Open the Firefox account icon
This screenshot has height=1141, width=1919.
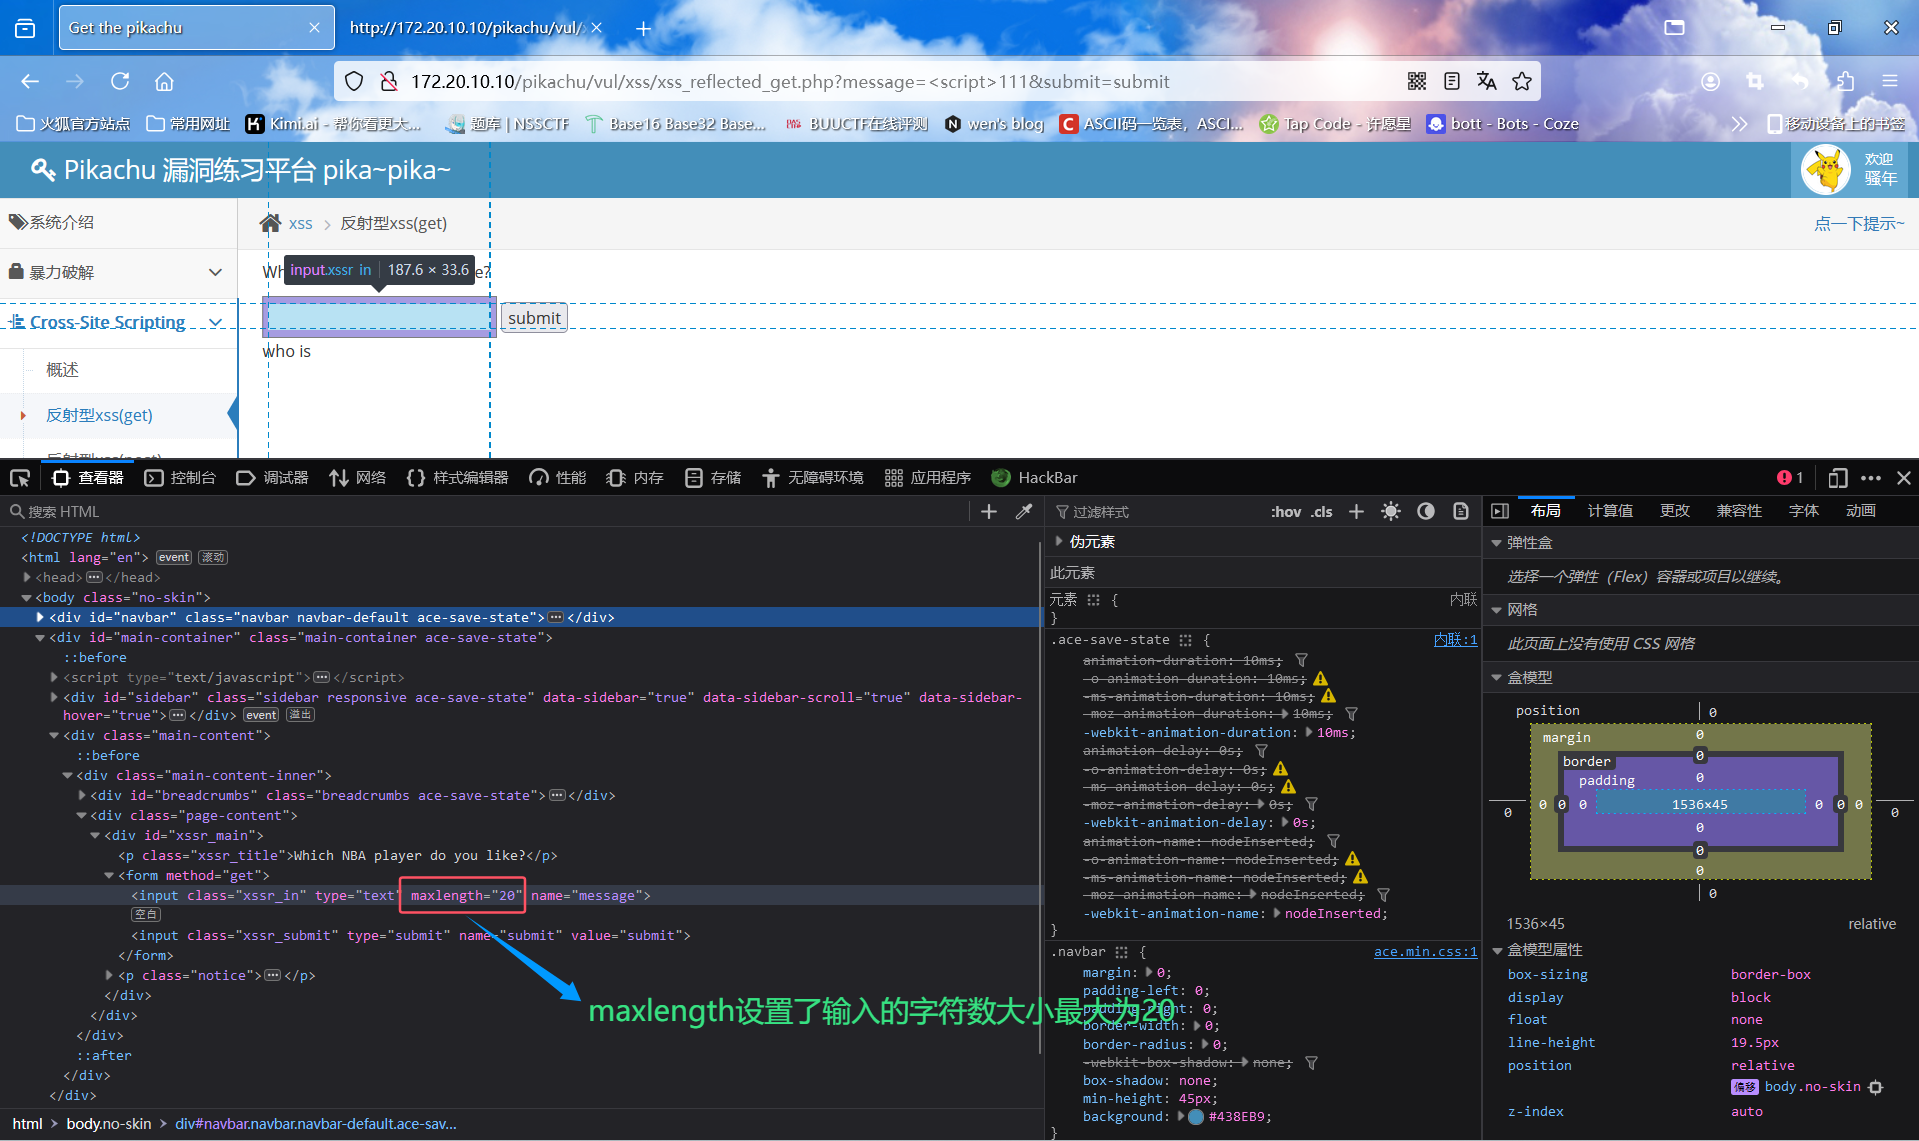tap(1711, 81)
